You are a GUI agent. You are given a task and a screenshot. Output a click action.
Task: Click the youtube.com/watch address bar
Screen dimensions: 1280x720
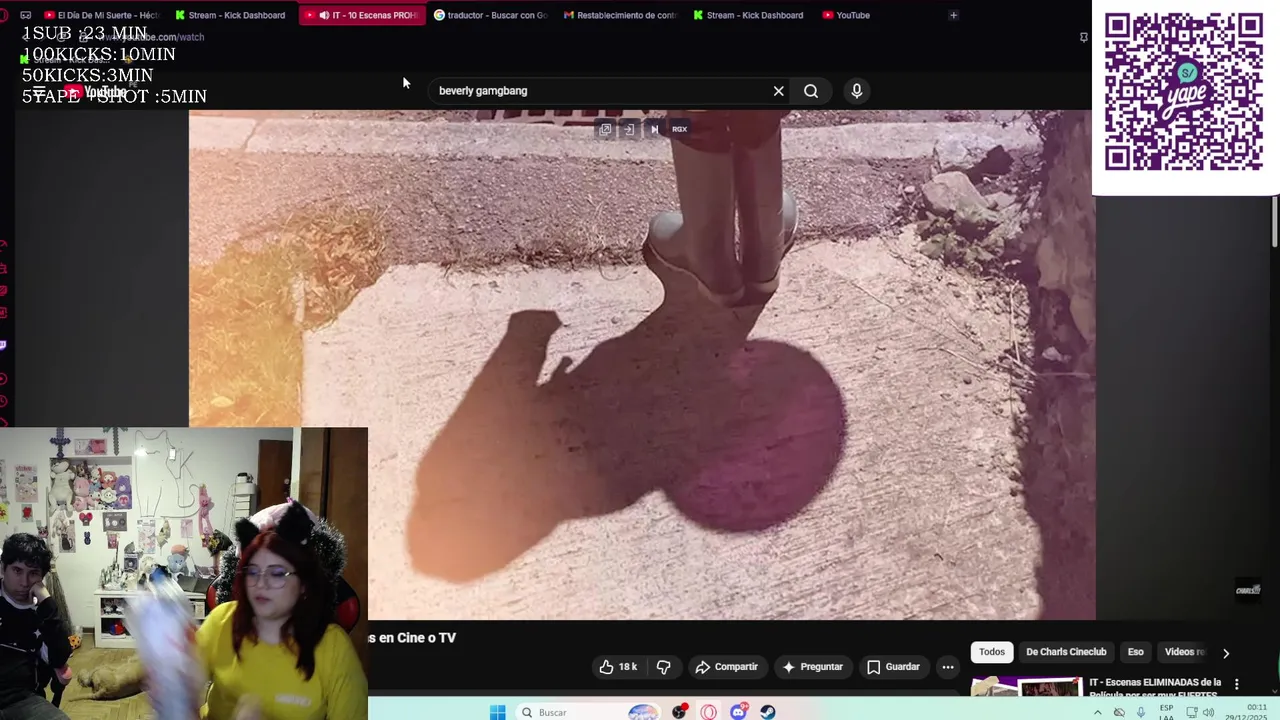150,37
